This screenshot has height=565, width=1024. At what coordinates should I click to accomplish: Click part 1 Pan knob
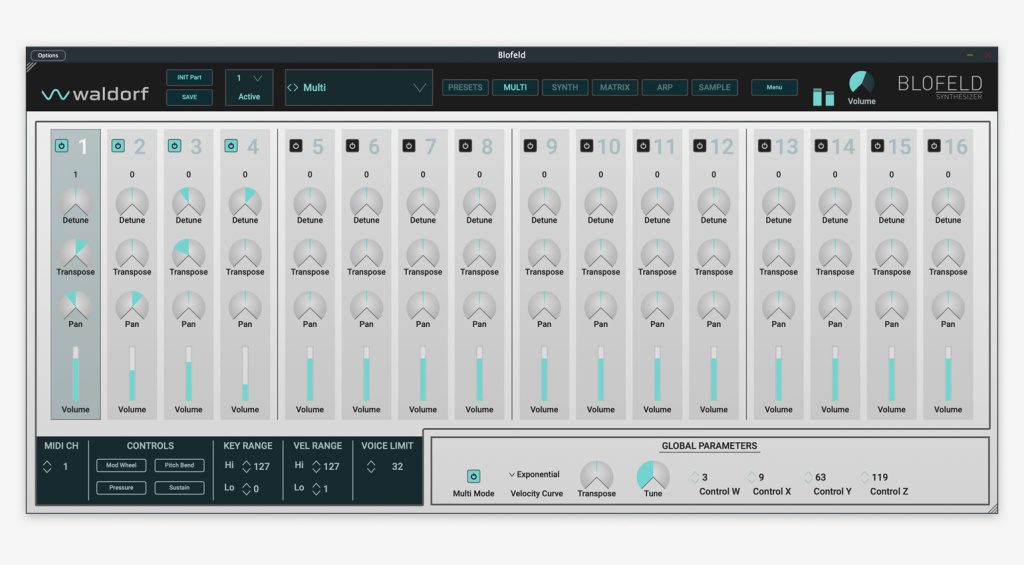point(76,305)
